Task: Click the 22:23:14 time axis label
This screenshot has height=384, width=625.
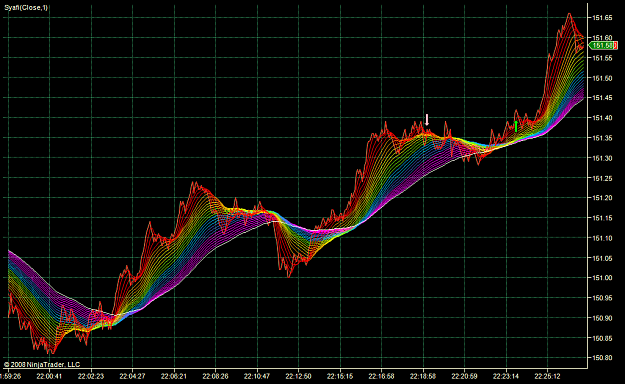Action: [506, 376]
